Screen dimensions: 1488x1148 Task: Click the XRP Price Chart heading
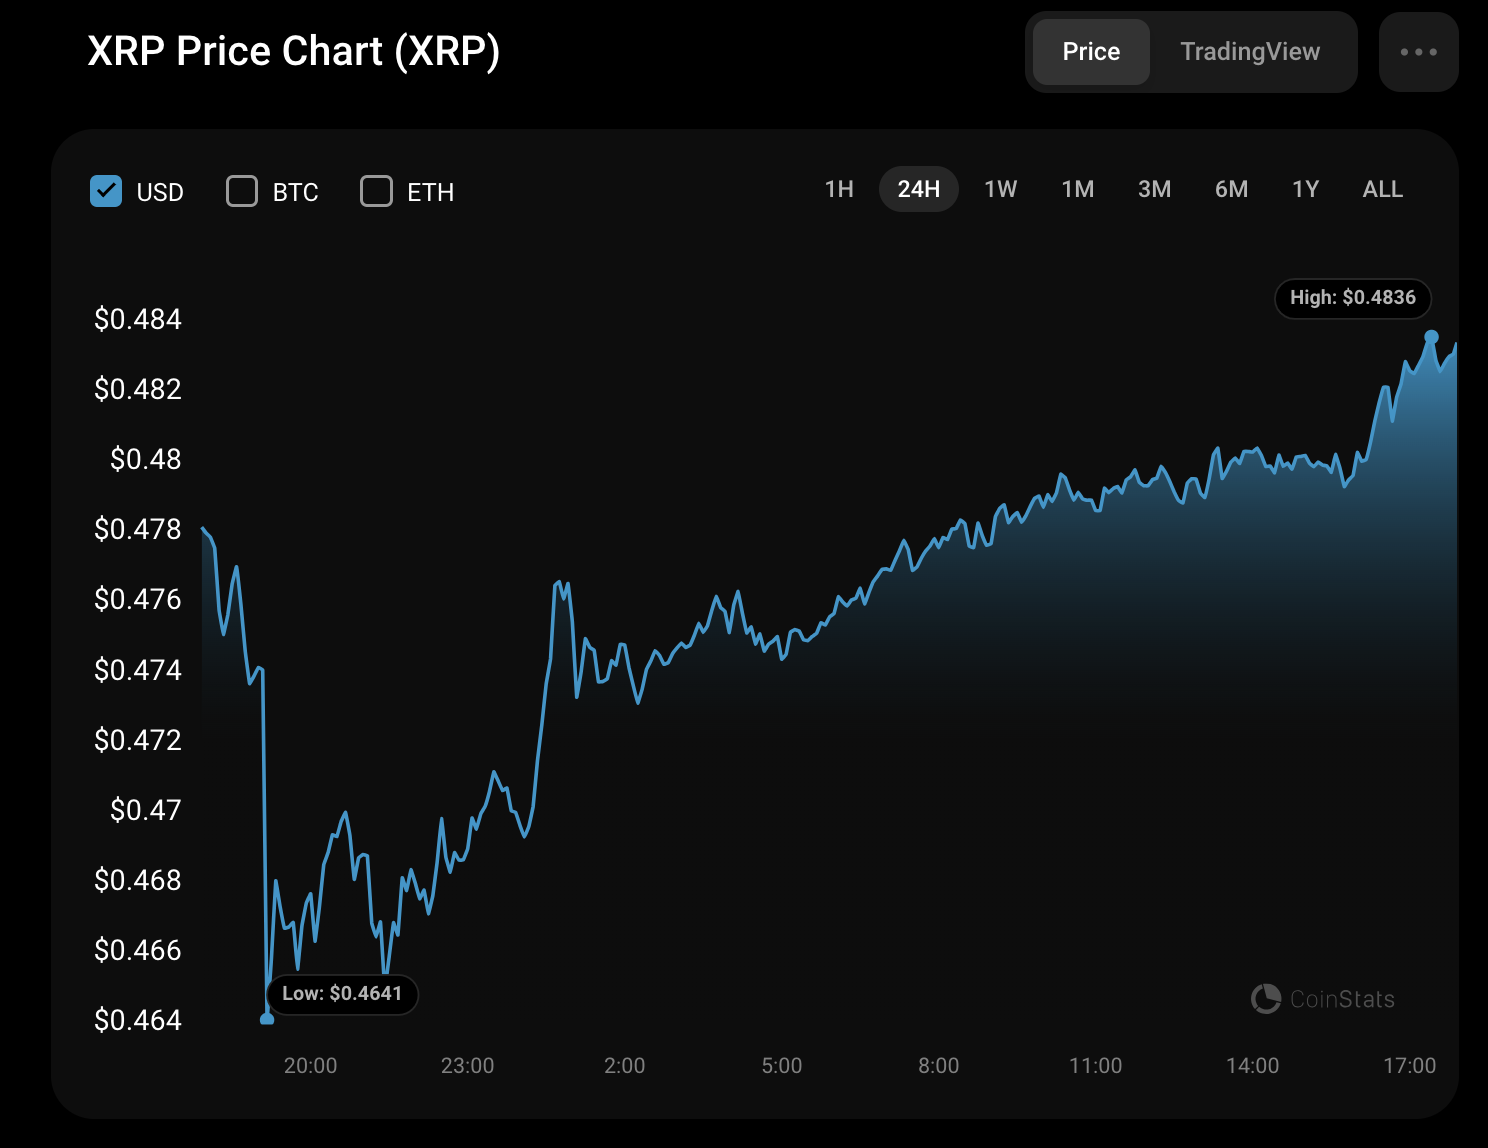coord(293,52)
